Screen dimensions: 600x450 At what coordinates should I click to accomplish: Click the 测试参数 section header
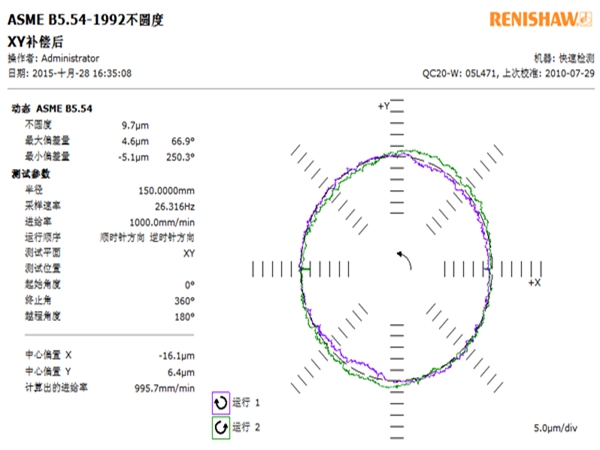[30, 173]
